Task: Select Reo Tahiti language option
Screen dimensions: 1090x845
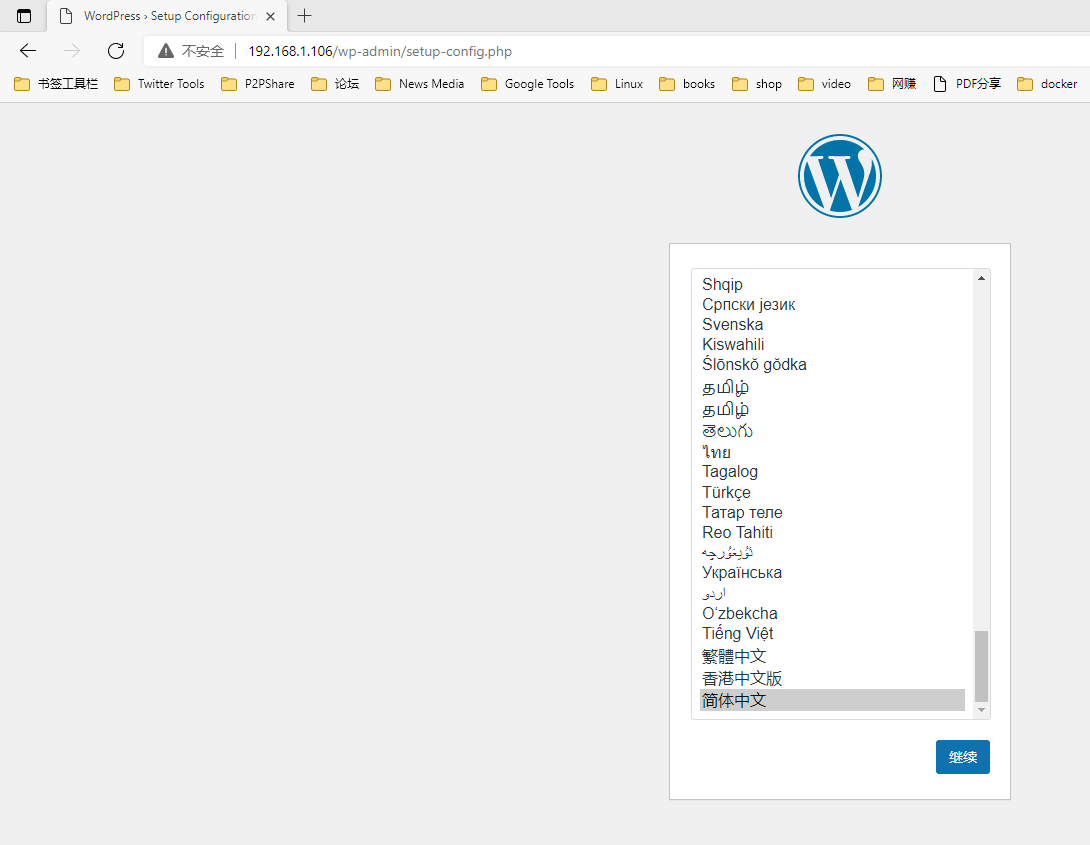Action: point(832,532)
